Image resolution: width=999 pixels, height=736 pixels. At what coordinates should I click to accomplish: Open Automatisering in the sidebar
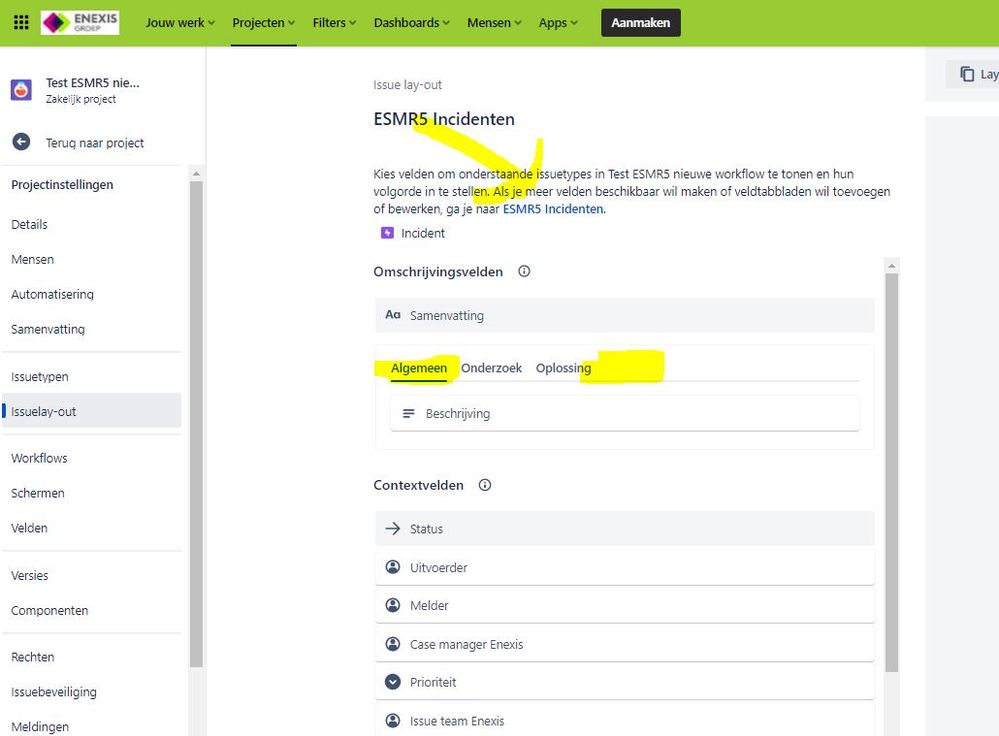pyautogui.click(x=52, y=294)
